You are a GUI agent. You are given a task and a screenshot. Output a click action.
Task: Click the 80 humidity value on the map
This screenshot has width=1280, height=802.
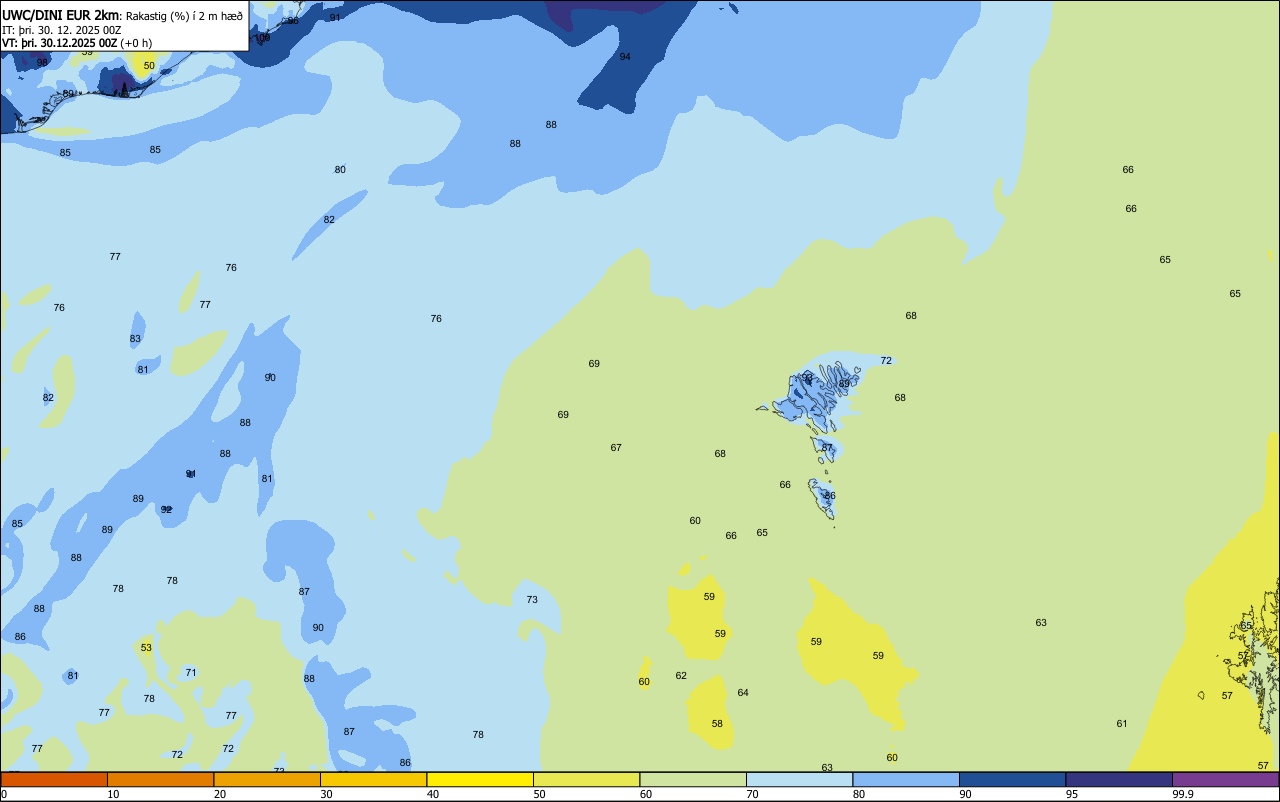pyautogui.click(x=340, y=170)
